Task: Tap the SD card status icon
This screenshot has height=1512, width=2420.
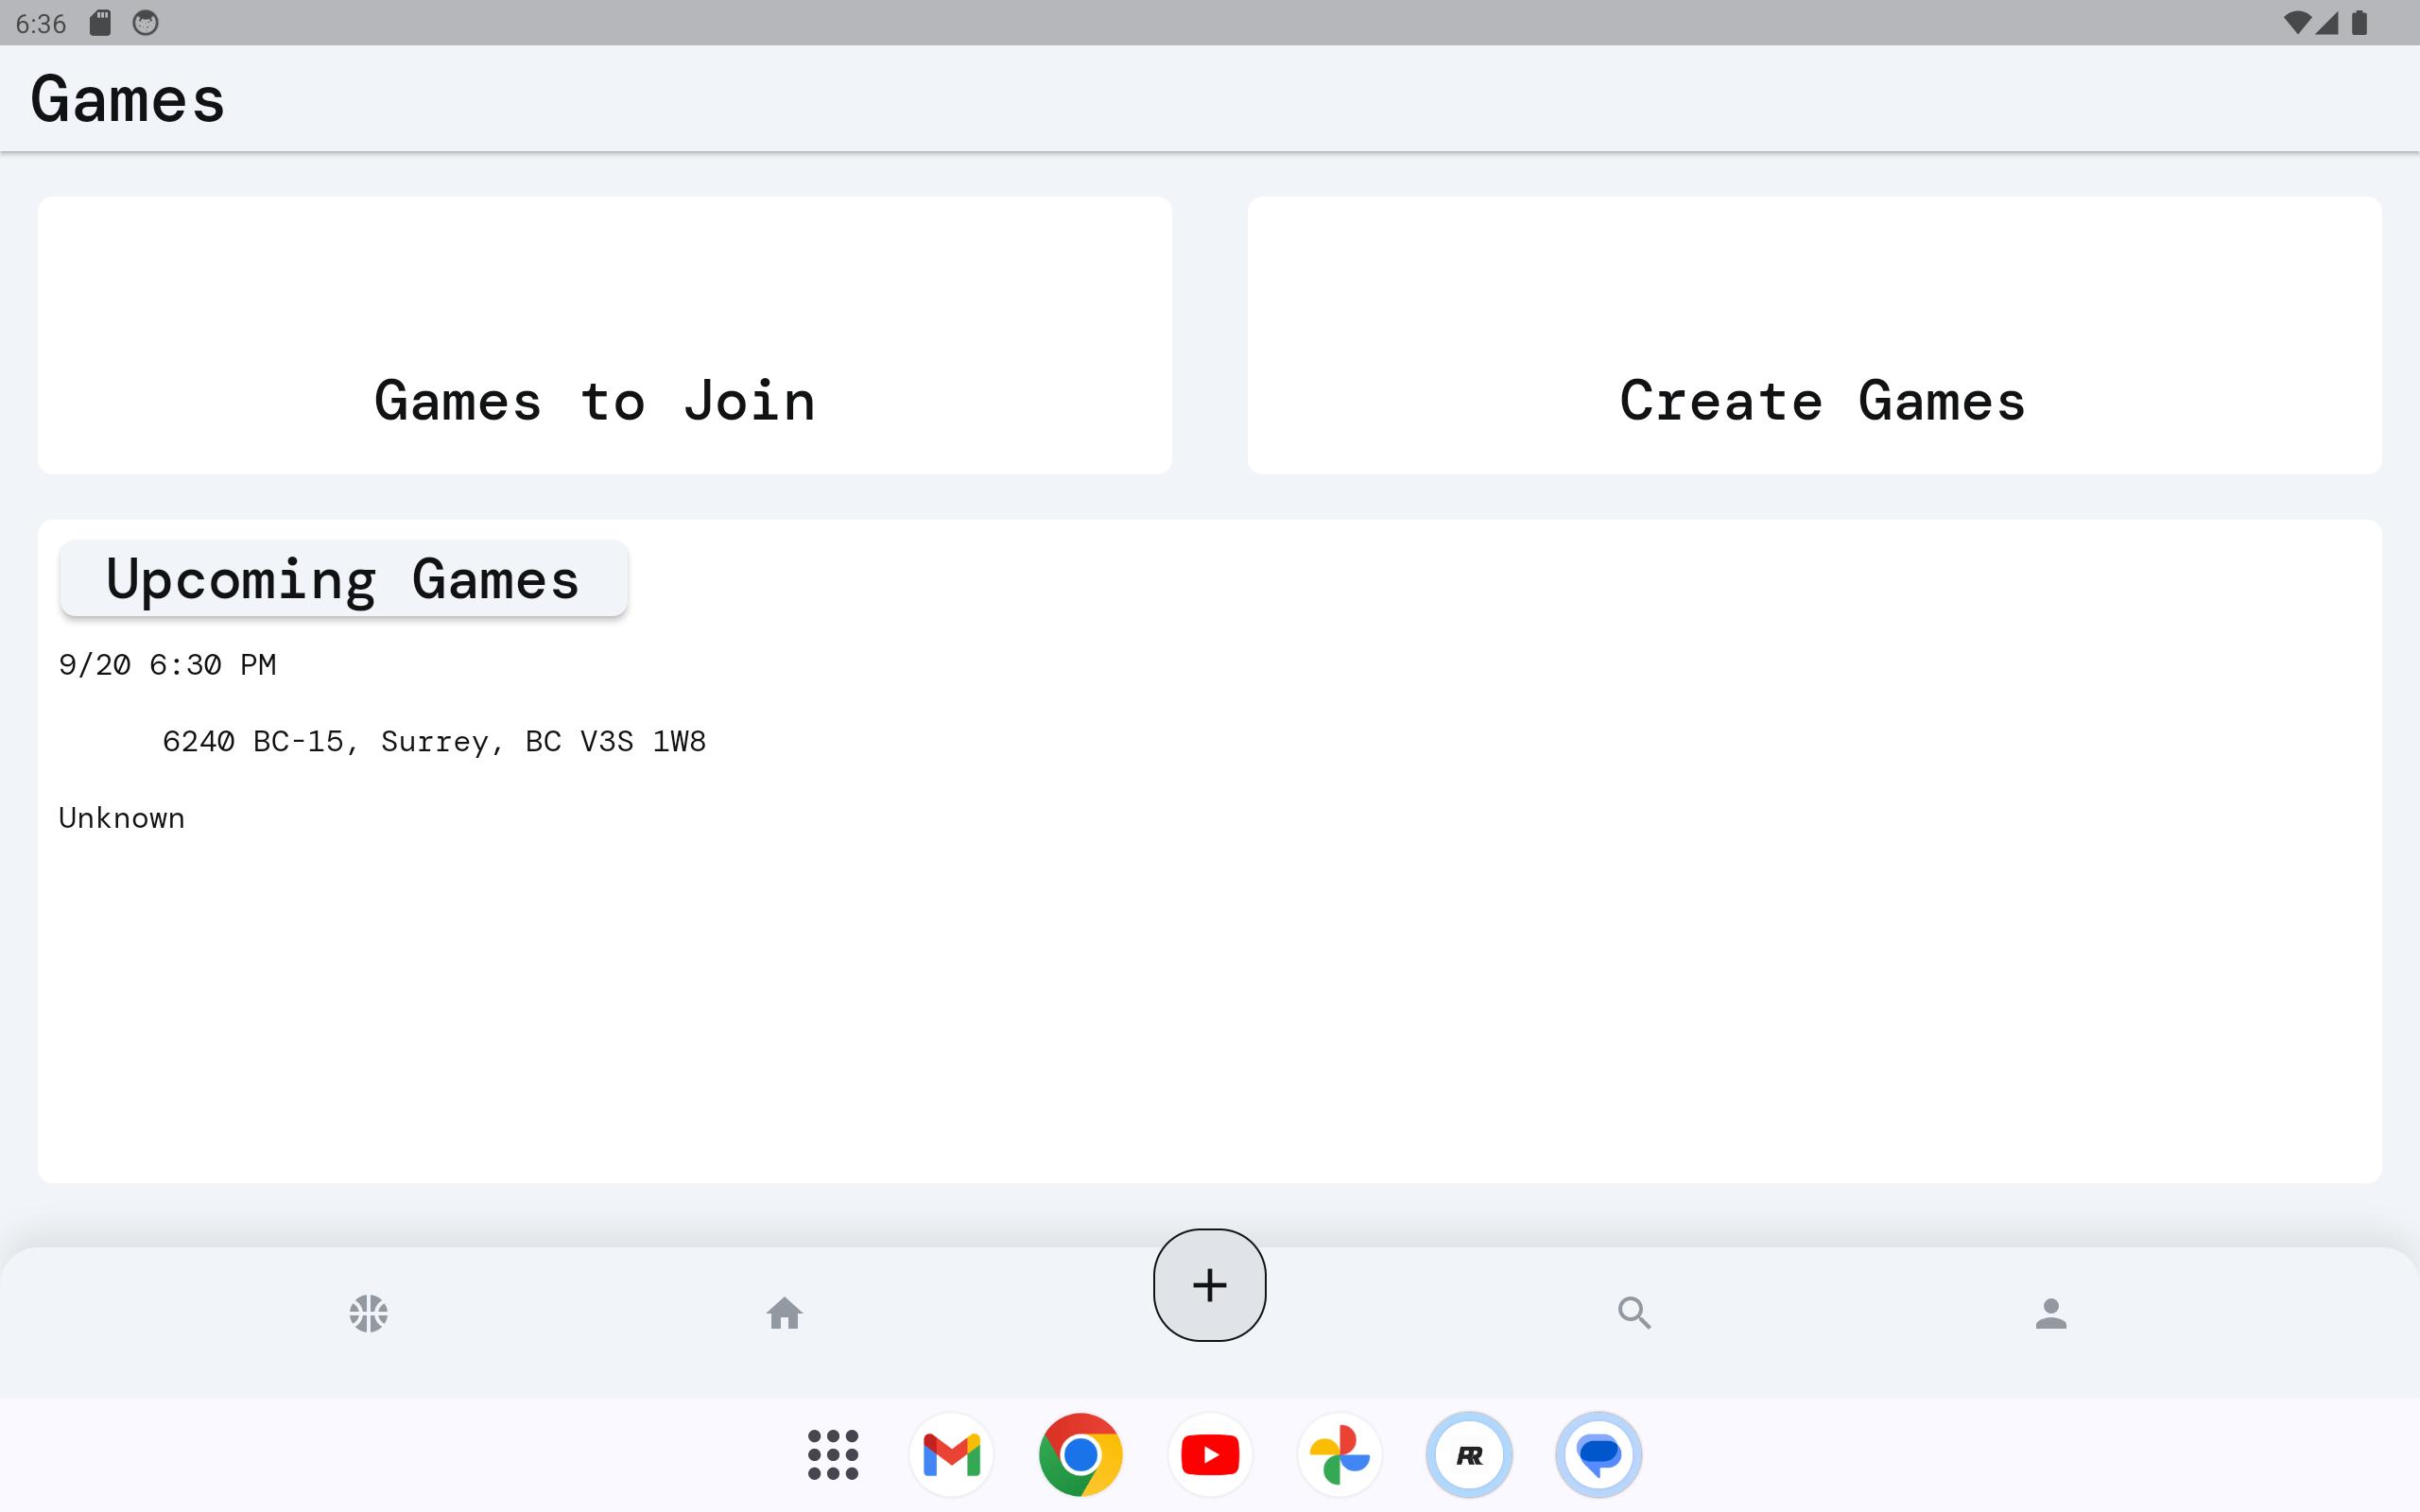Action: [x=100, y=23]
